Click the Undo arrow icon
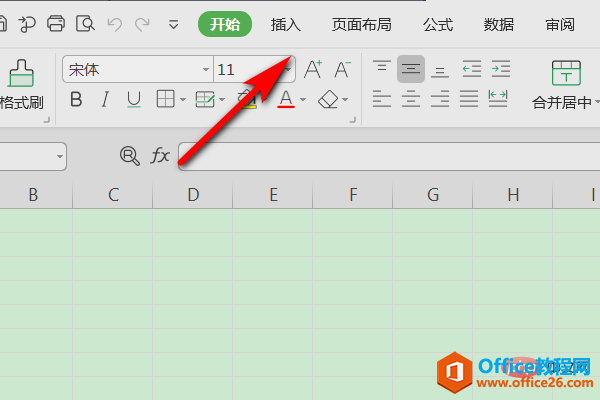This screenshot has height=400, width=600. coord(114,24)
